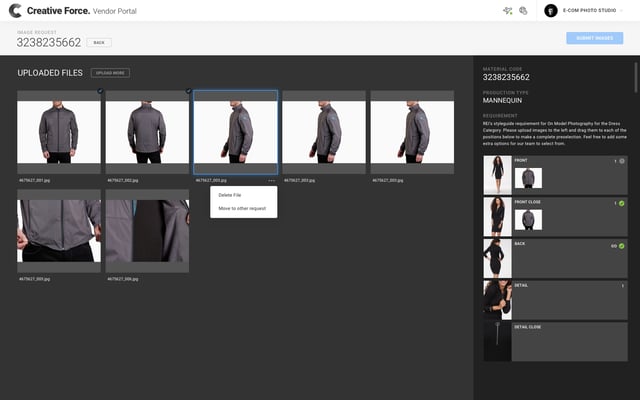The width and height of the screenshot is (640, 400).
Task: Click the Upload More button
Action: tap(110, 73)
